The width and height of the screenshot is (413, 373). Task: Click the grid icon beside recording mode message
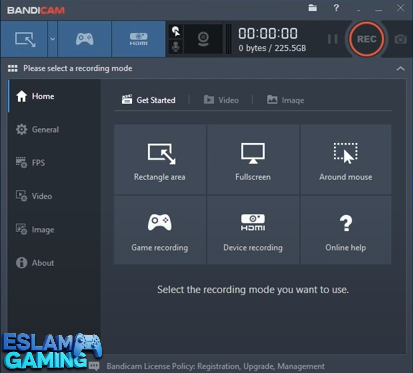[13, 68]
